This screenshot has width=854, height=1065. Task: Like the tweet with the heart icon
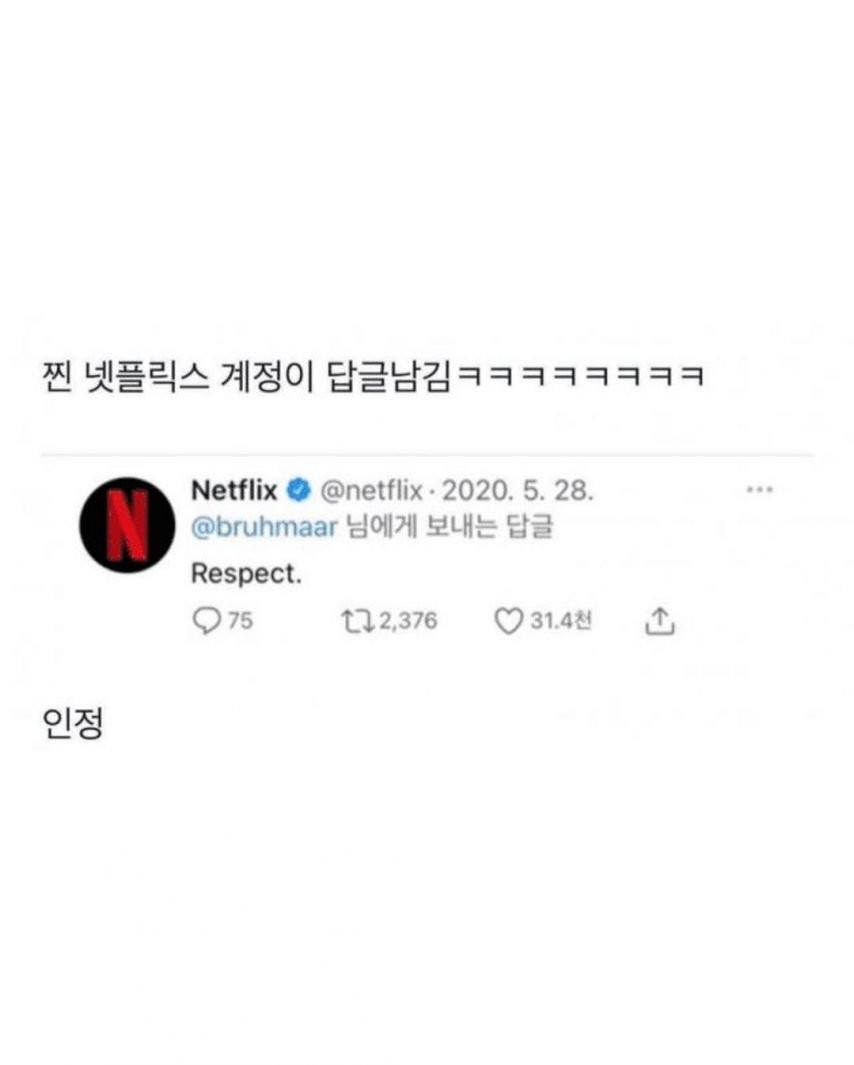[x=508, y=621]
